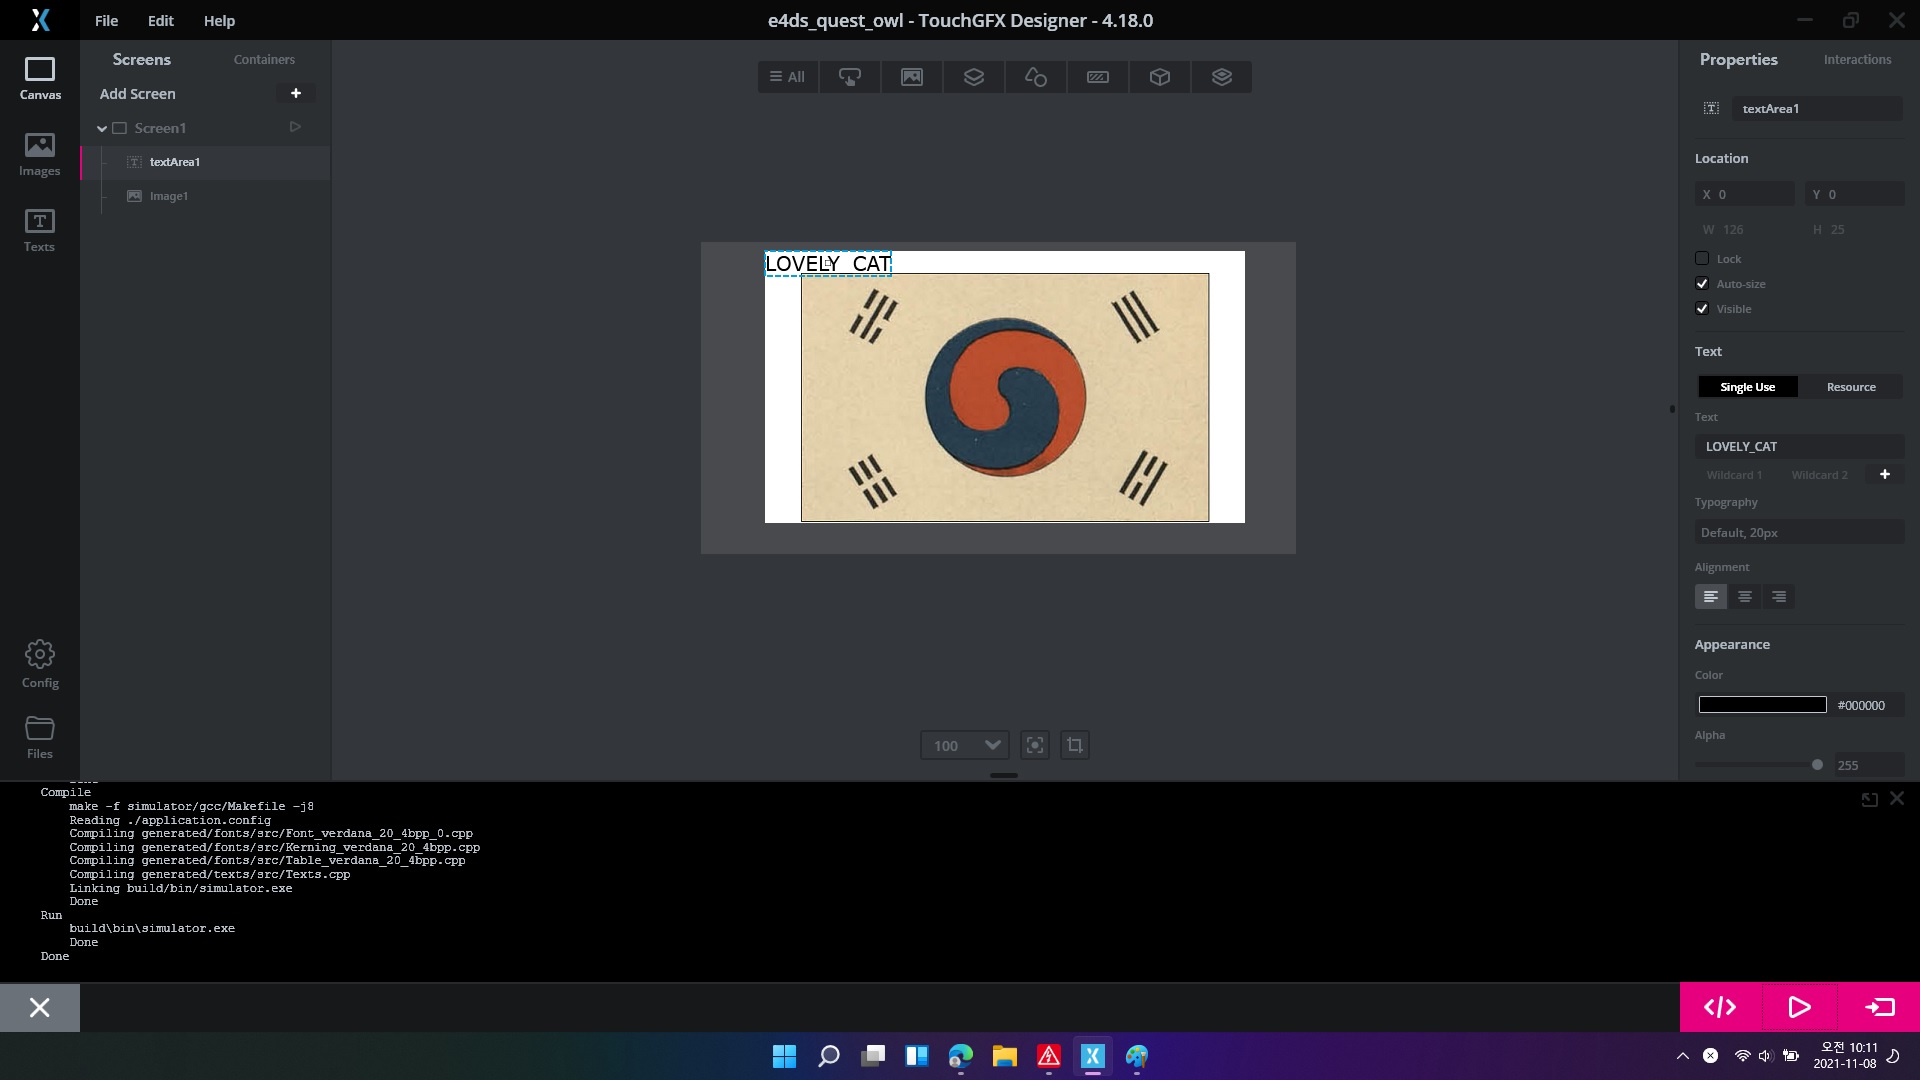
Task: Click the Add Screen label
Action: (138, 93)
